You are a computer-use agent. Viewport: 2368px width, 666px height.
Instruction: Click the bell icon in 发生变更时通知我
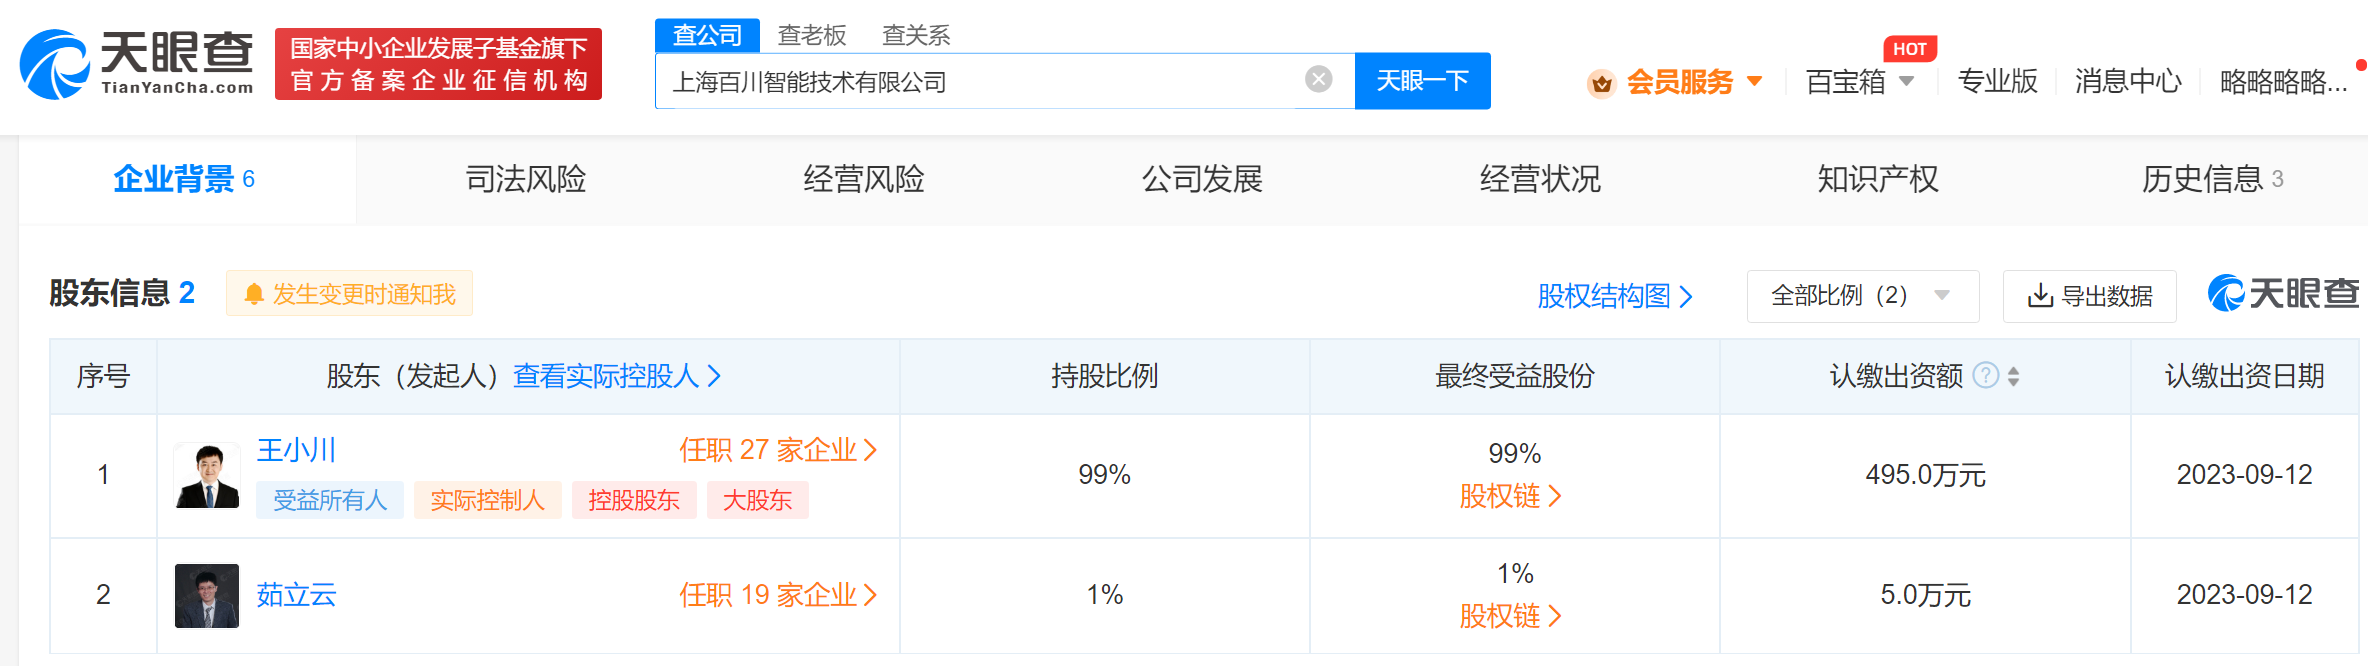(x=254, y=294)
